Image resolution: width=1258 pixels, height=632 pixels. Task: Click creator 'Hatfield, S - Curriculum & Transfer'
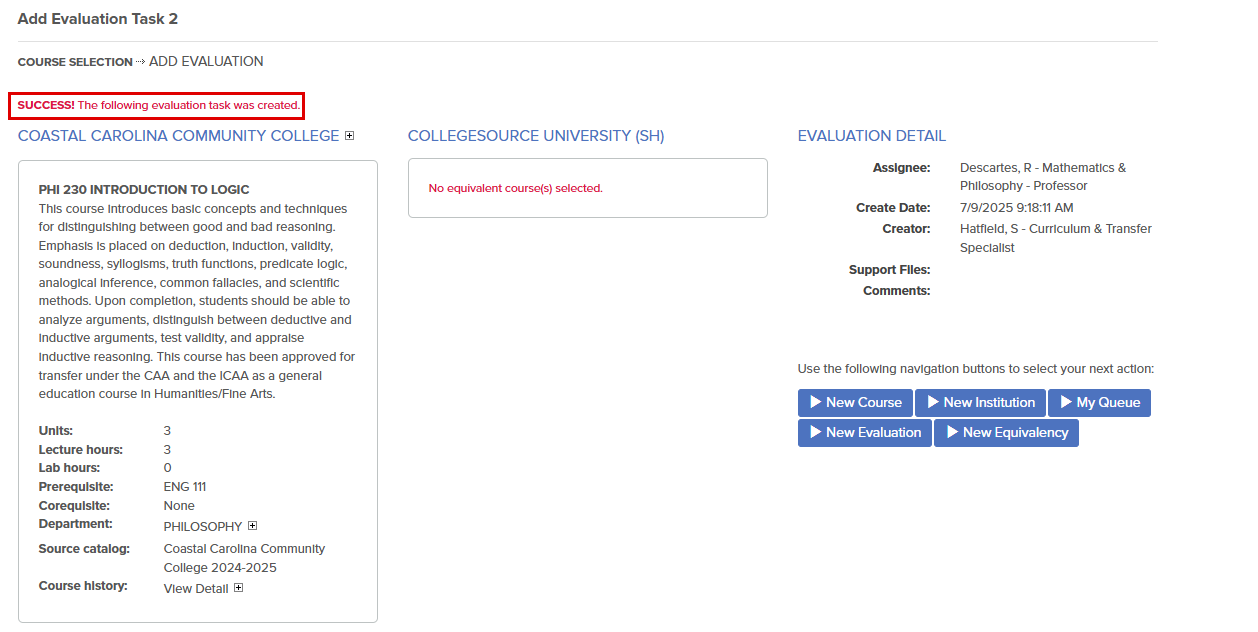[1056, 238]
